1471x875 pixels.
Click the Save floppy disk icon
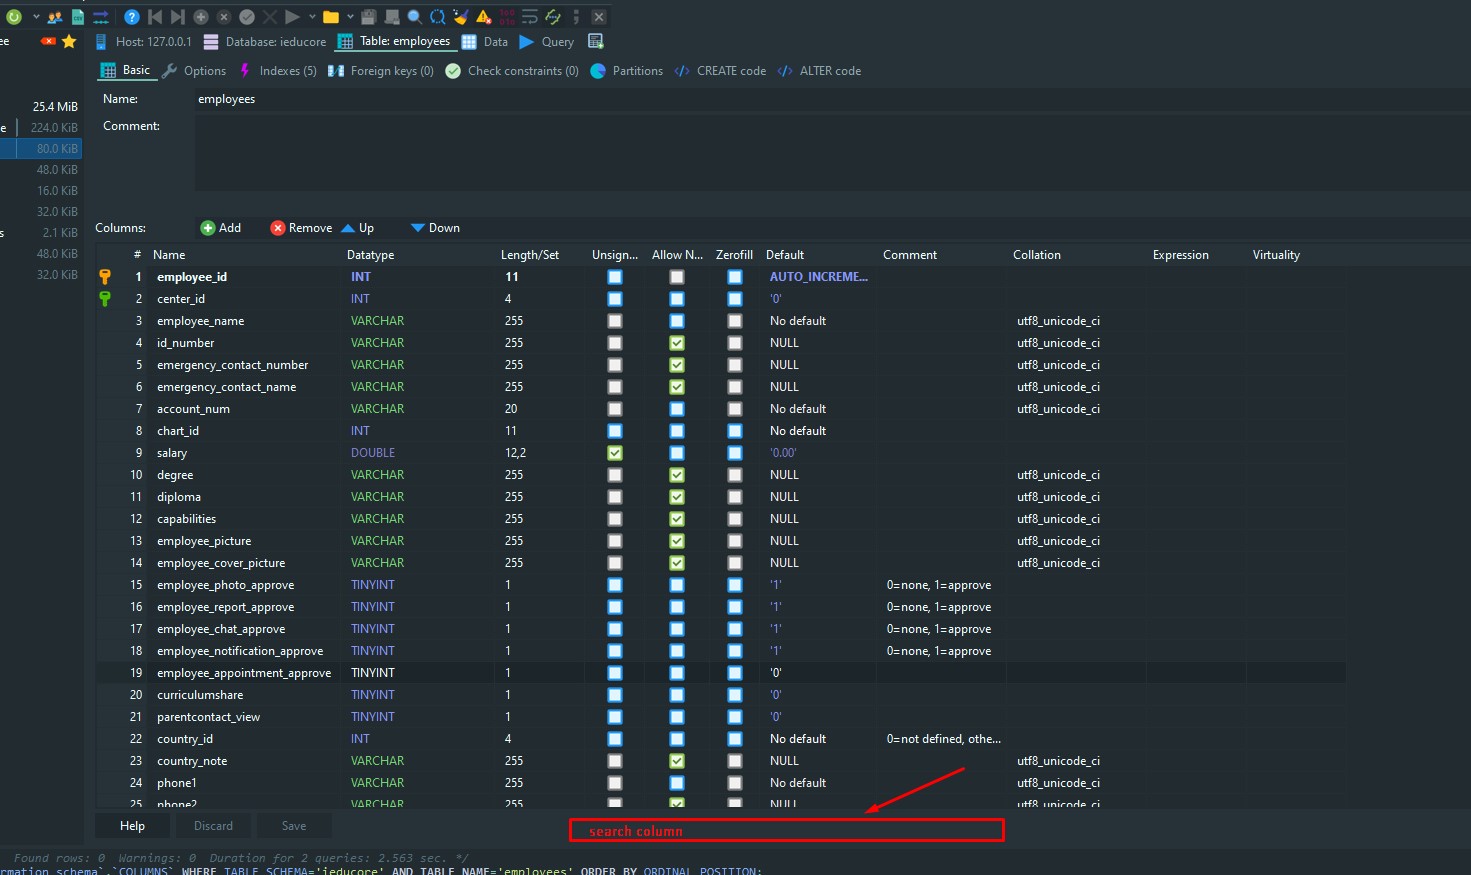[369, 17]
